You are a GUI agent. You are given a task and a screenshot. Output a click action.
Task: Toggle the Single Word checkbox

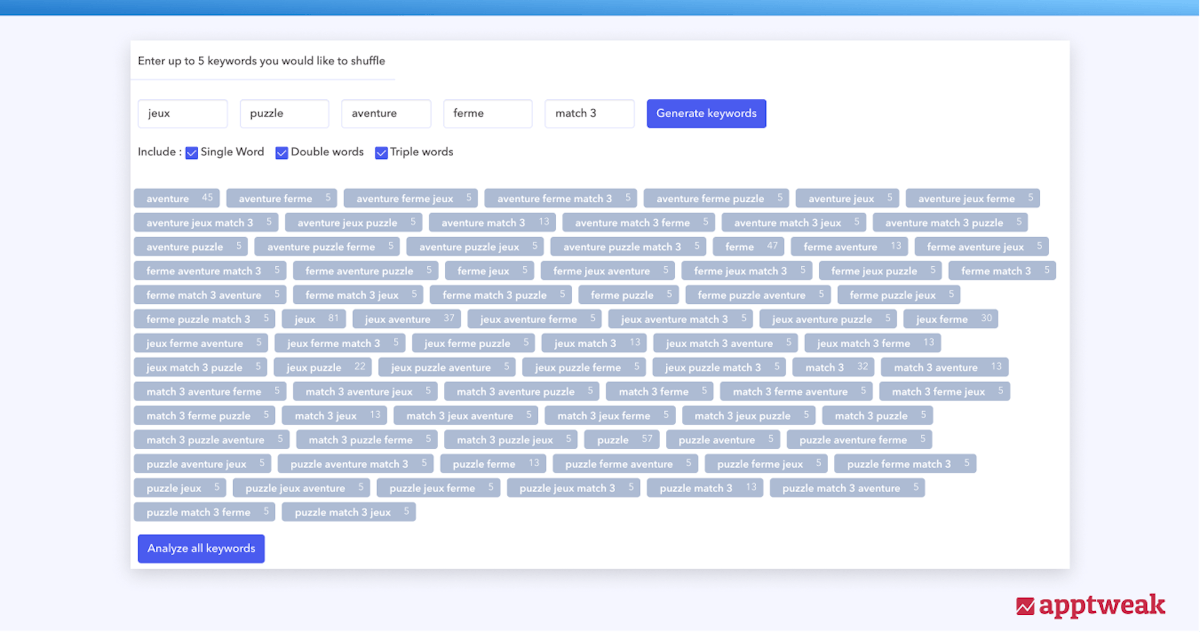point(192,153)
